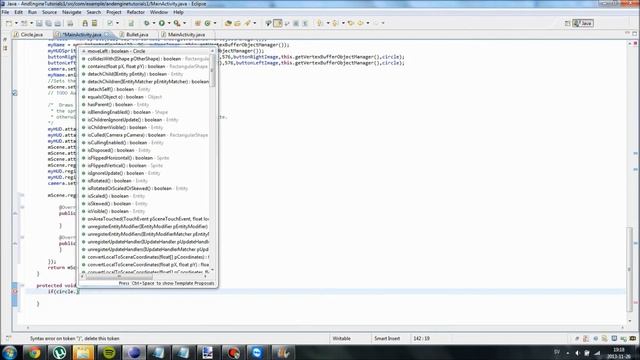Open Google Chrome from the taskbar
The height and width of the screenshot is (360, 640).
pos(34,352)
